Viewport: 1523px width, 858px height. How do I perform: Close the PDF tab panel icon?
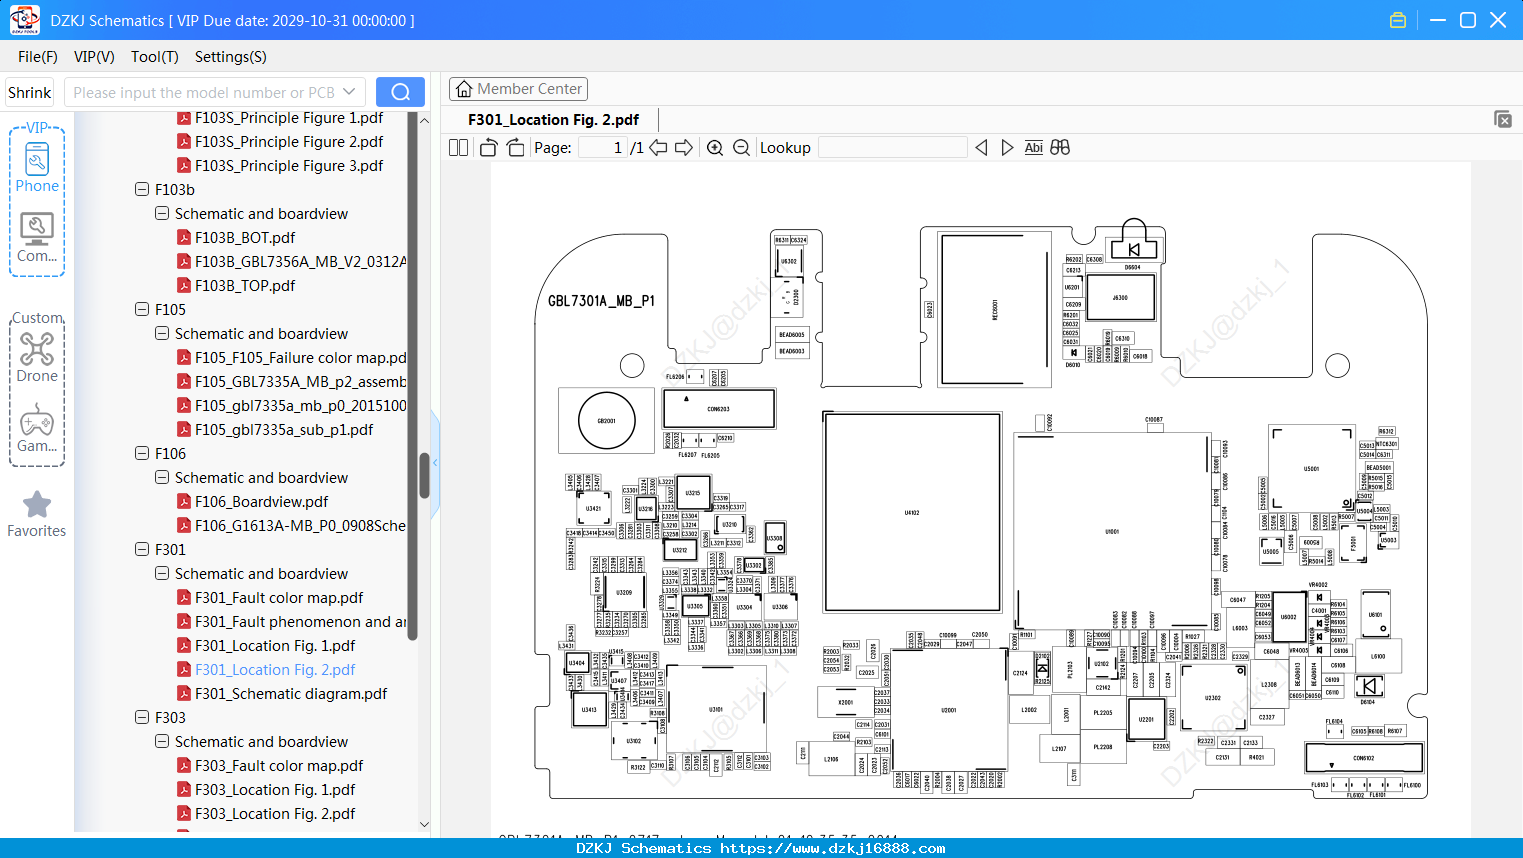pos(1503,119)
